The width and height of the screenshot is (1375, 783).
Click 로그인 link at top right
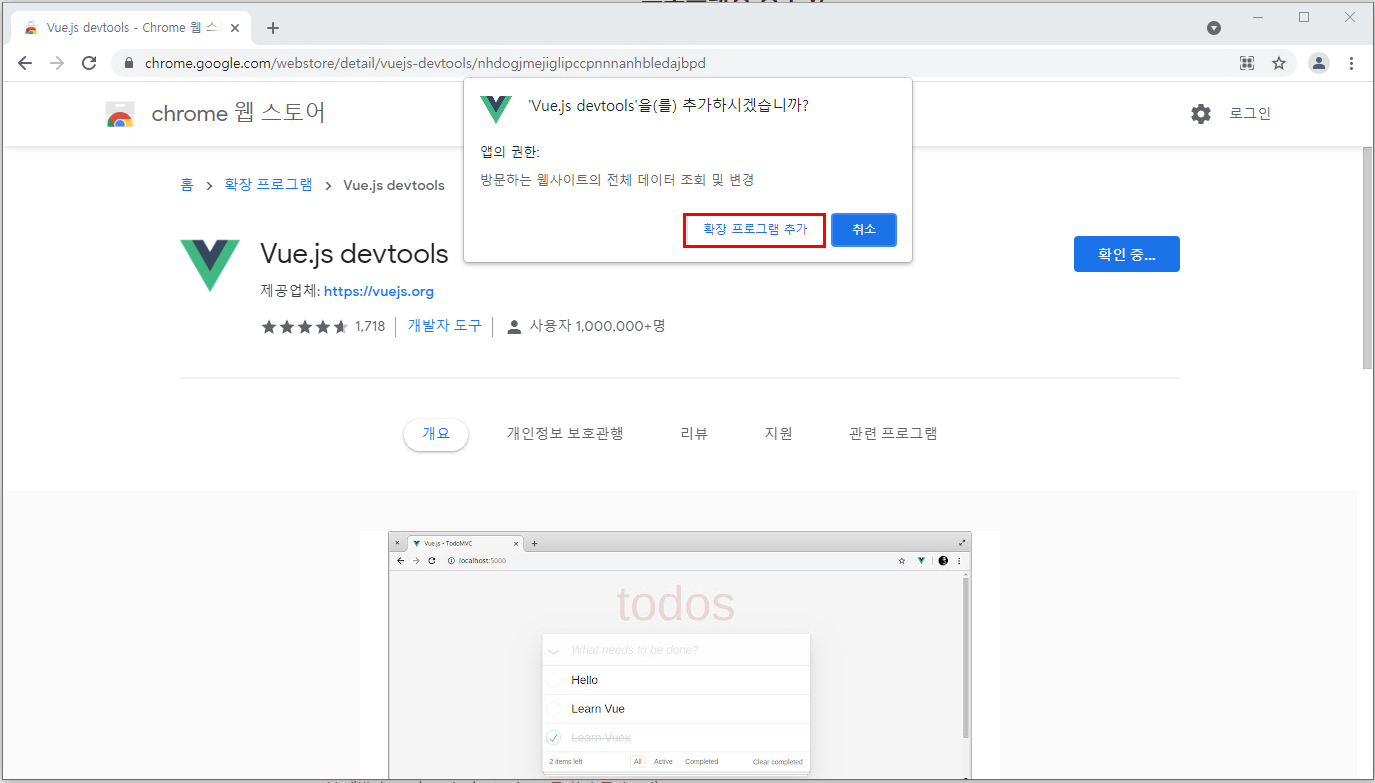[x=1250, y=114]
